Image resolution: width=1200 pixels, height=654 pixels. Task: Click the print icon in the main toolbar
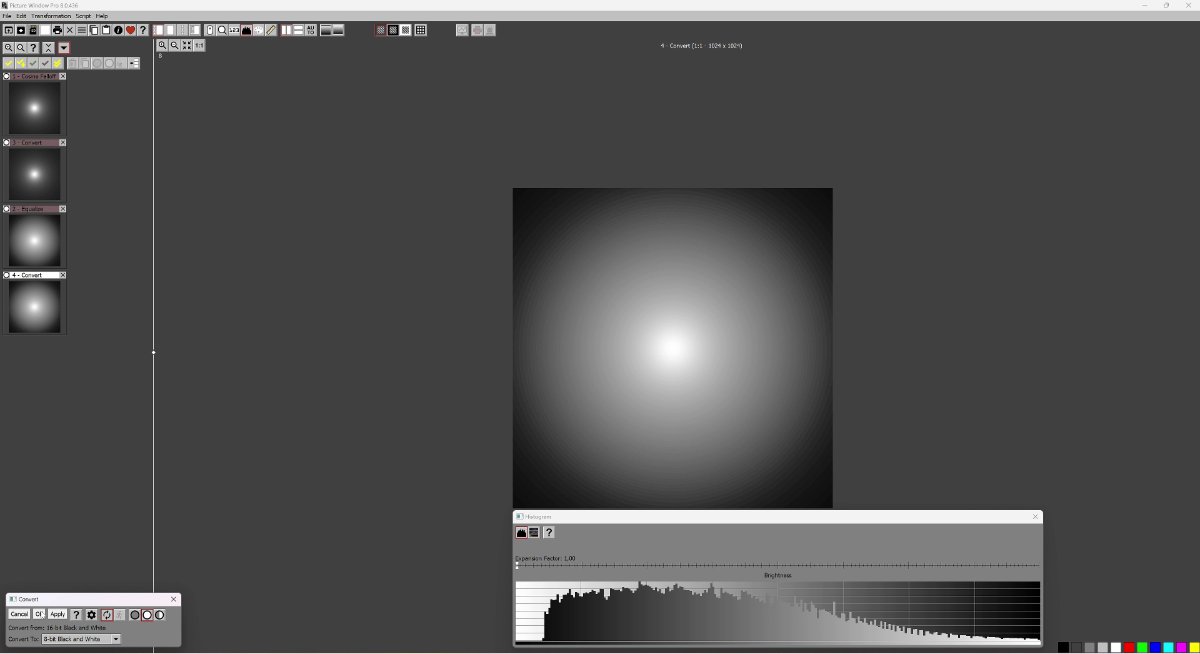coord(57,30)
